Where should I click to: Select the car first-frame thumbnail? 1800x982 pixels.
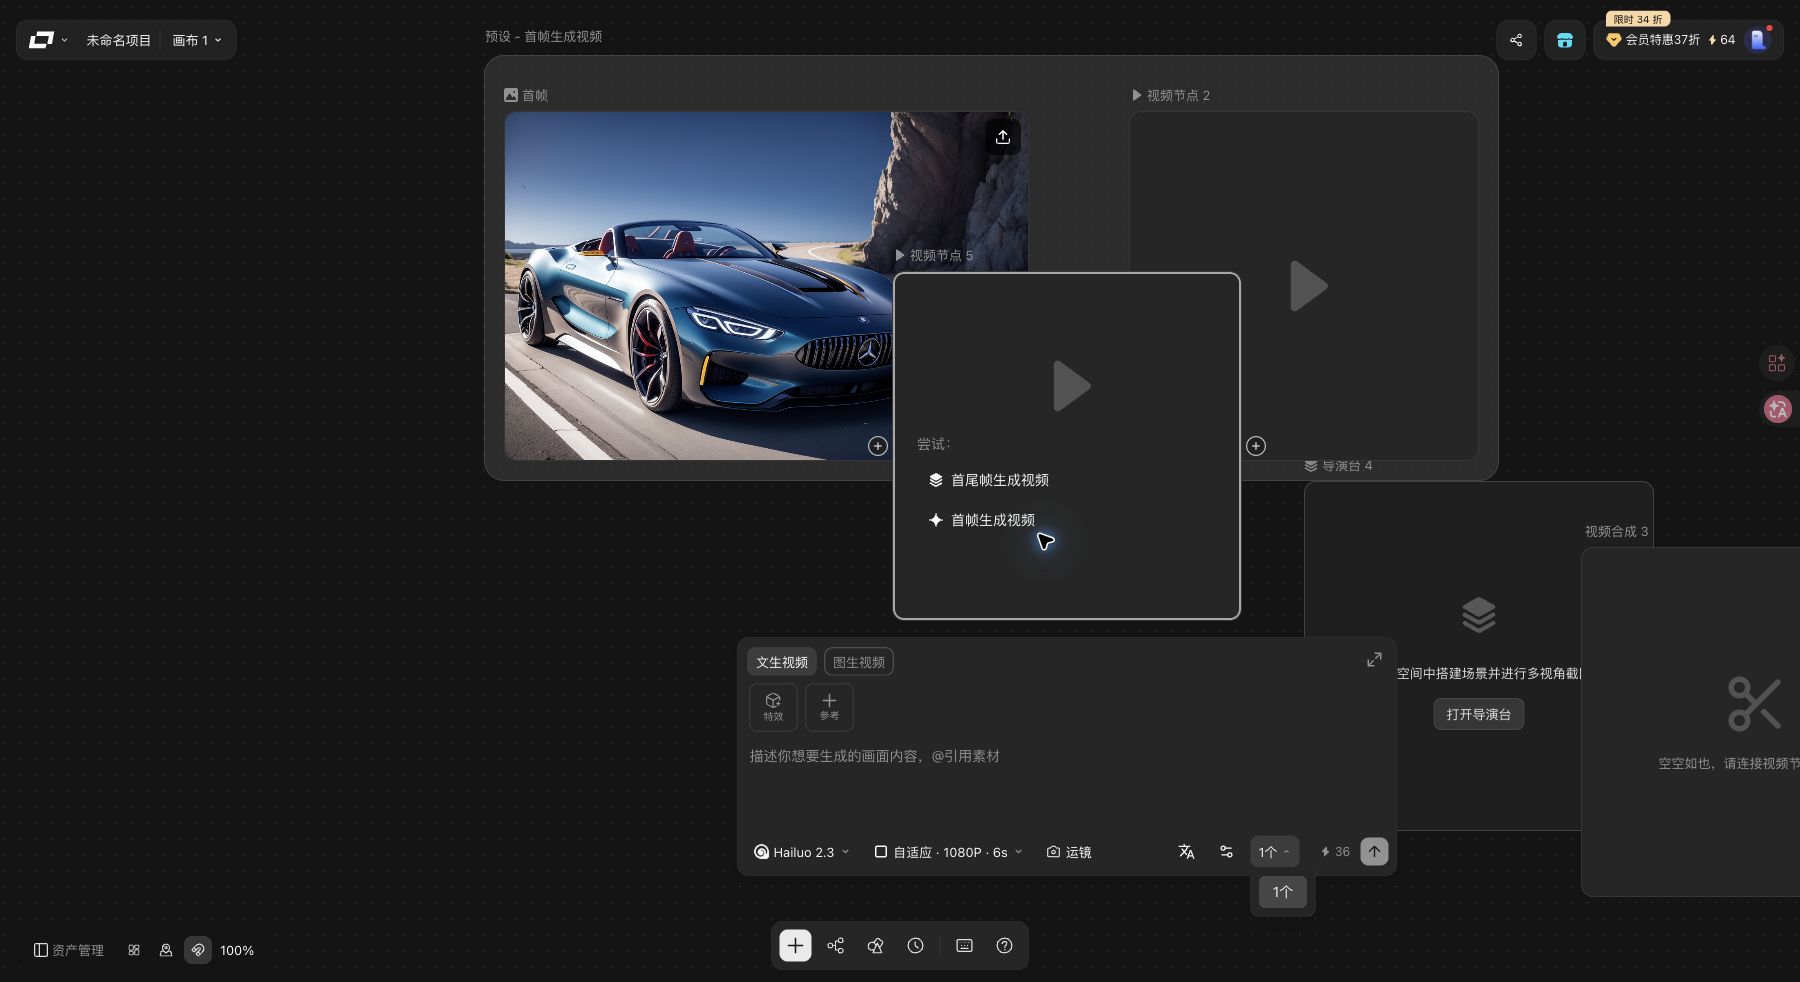click(700, 286)
